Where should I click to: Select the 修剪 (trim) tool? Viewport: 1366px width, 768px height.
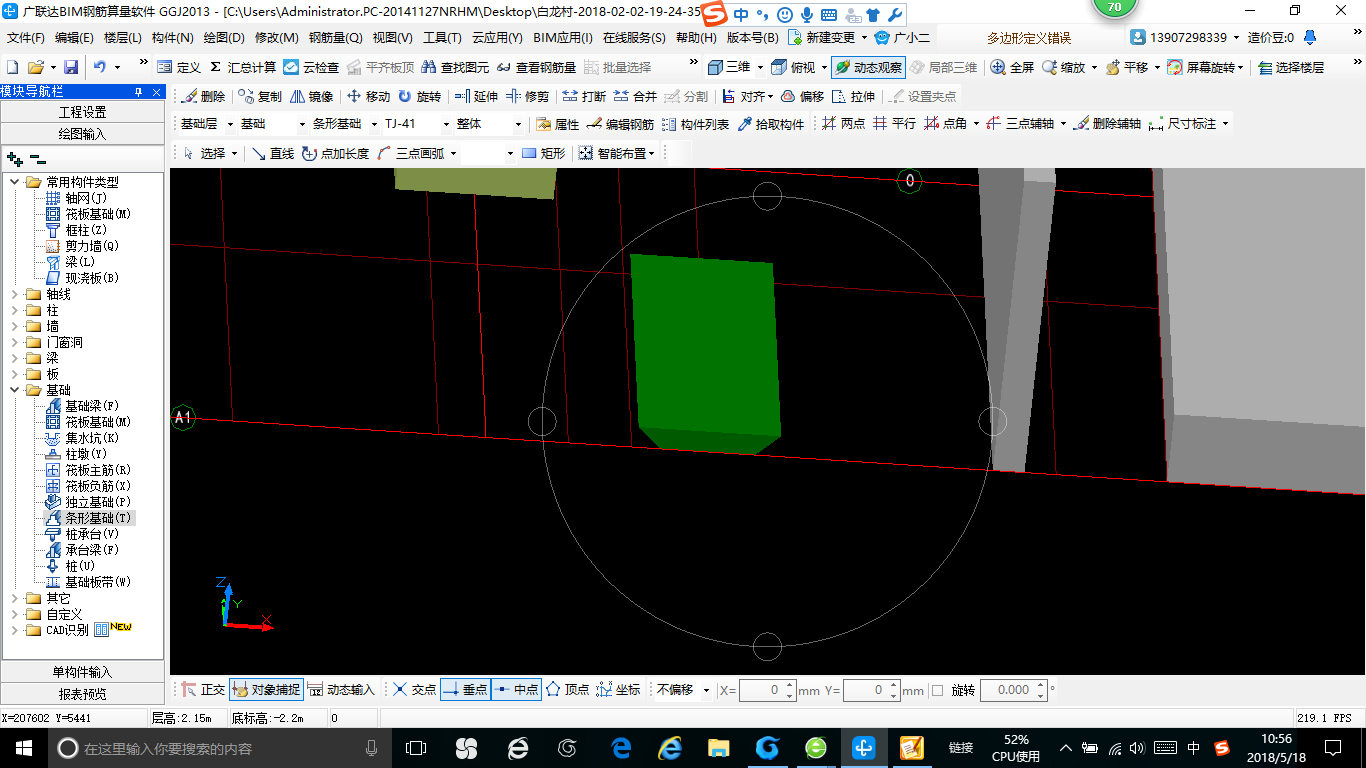pyautogui.click(x=527, y=96)
